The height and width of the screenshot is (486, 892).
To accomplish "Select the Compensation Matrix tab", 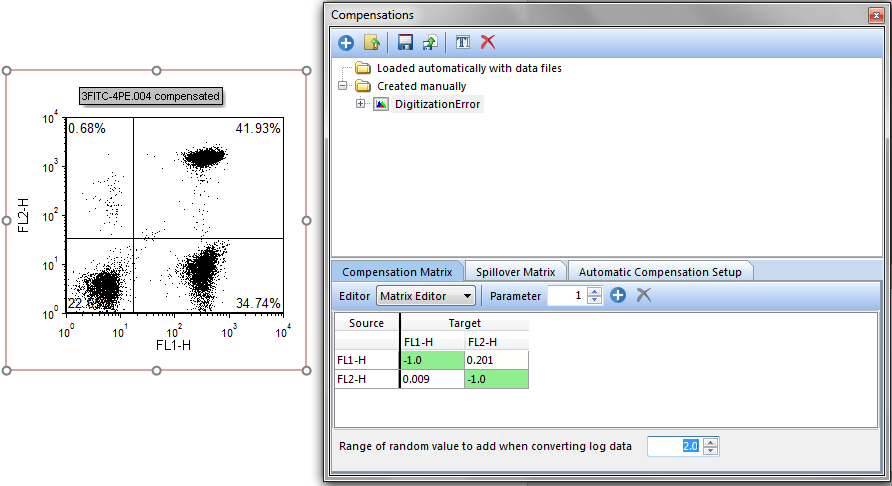I will tap(397, 272).
